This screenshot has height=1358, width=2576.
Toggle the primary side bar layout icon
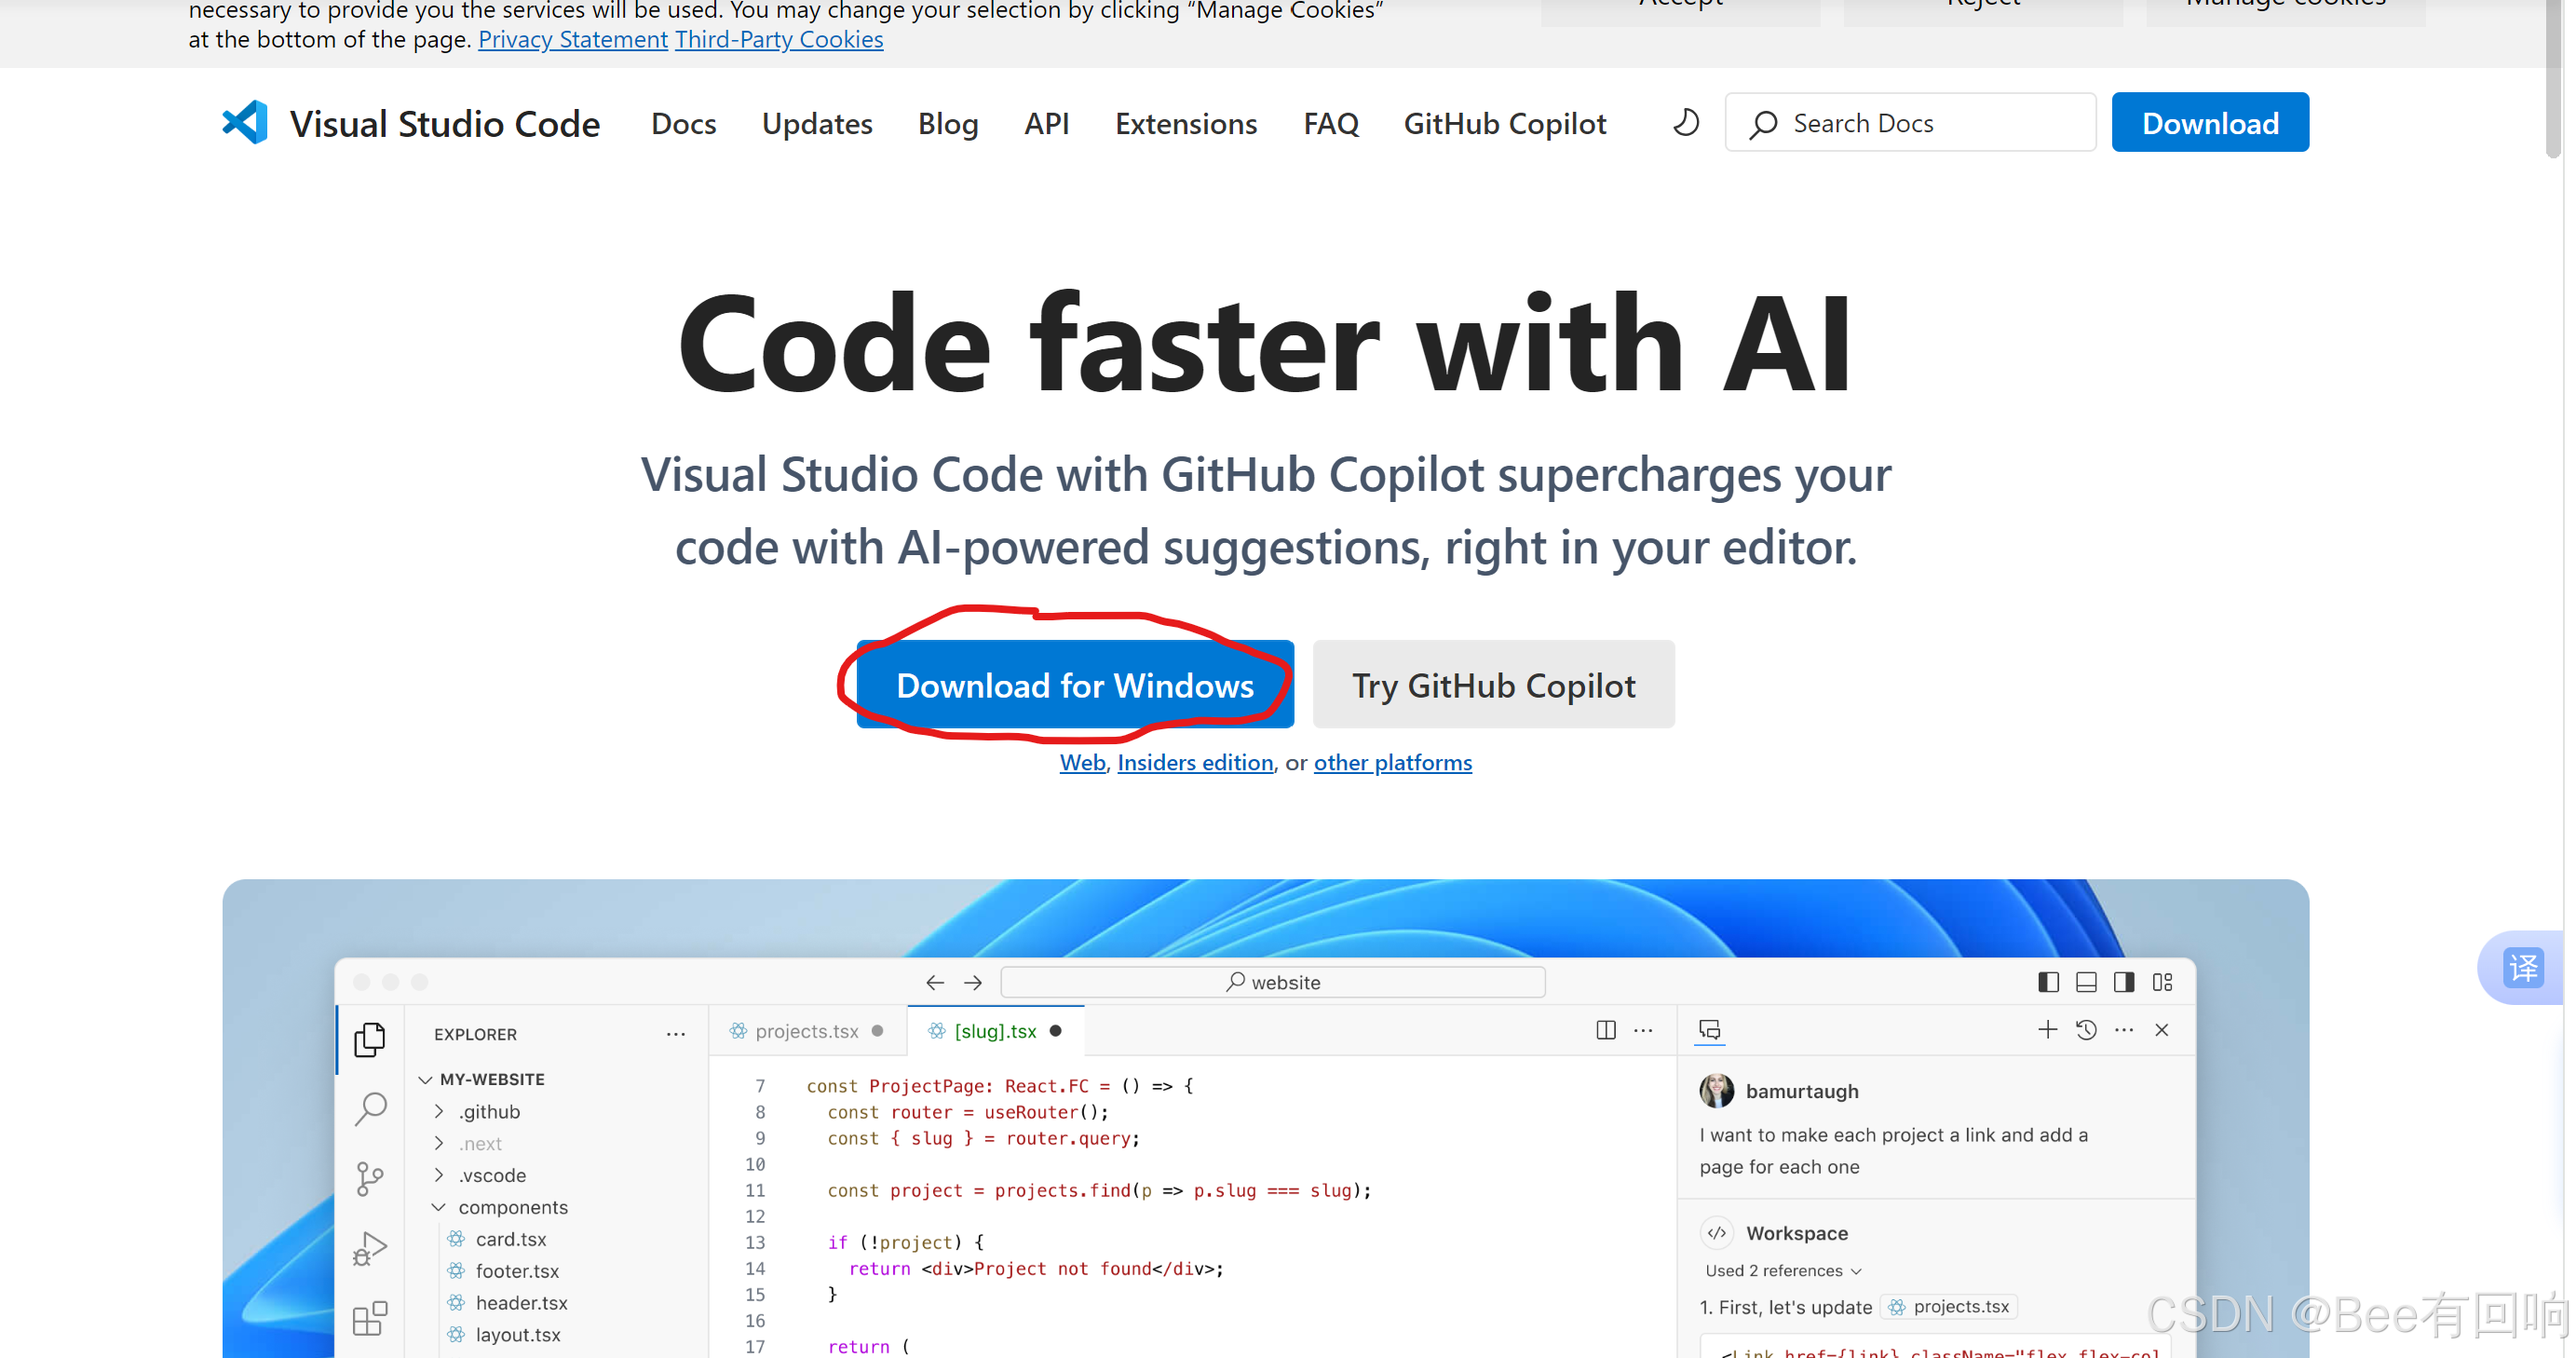coord(2048,982)
